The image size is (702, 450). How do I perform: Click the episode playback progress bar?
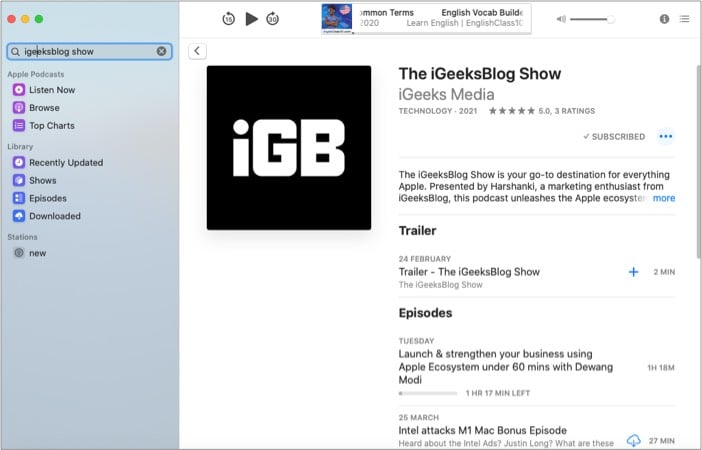pyautogui.click(x=428, y=393)
